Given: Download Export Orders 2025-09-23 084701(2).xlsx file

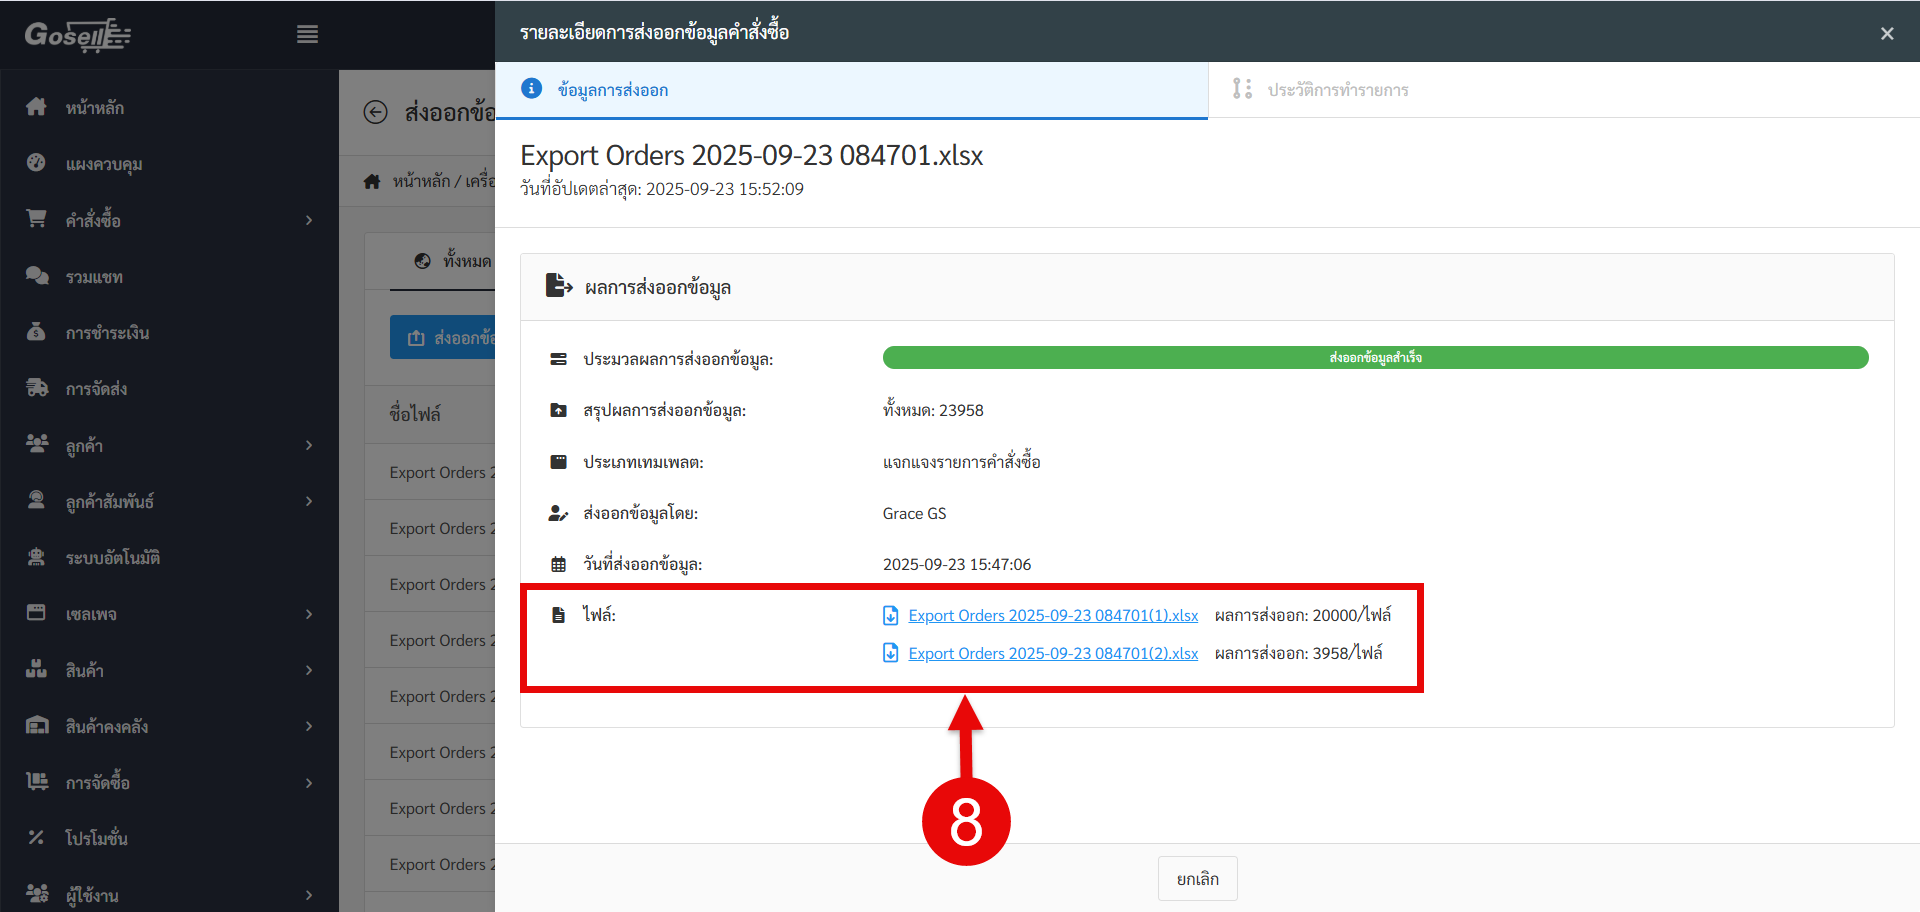Looking at the screenshot, I should [1052, 654].
